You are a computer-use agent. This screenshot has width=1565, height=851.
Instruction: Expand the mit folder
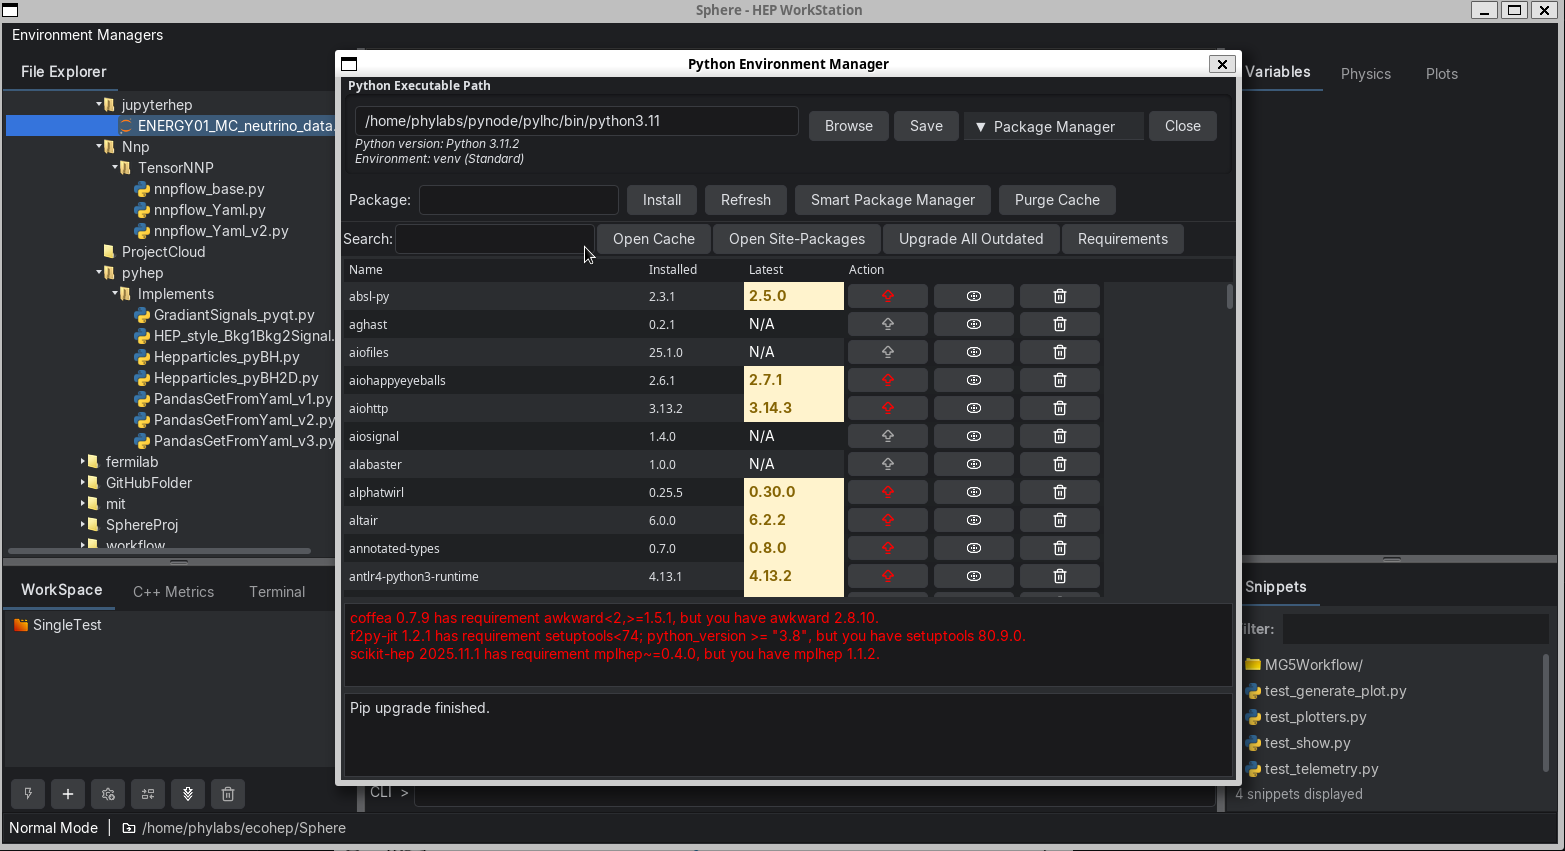83,503
